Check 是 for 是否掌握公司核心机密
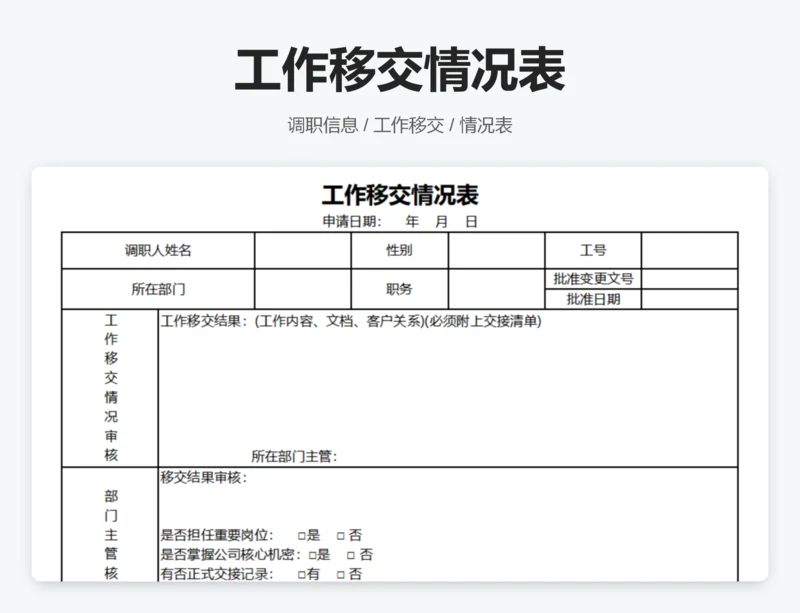Screen dimensions: 800x613 click(x=312, y=555)
